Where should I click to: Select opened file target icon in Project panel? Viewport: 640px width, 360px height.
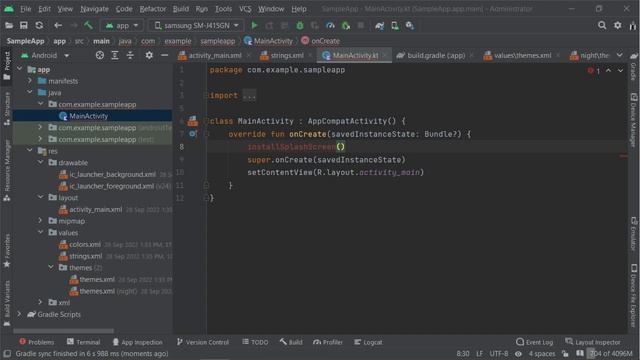pos(100,55)
